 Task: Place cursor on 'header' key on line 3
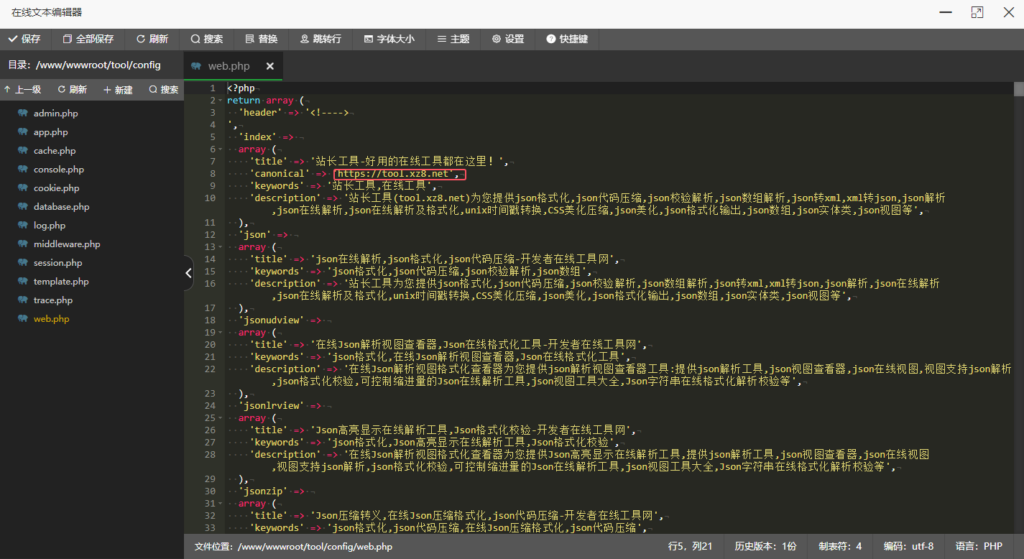260,112
